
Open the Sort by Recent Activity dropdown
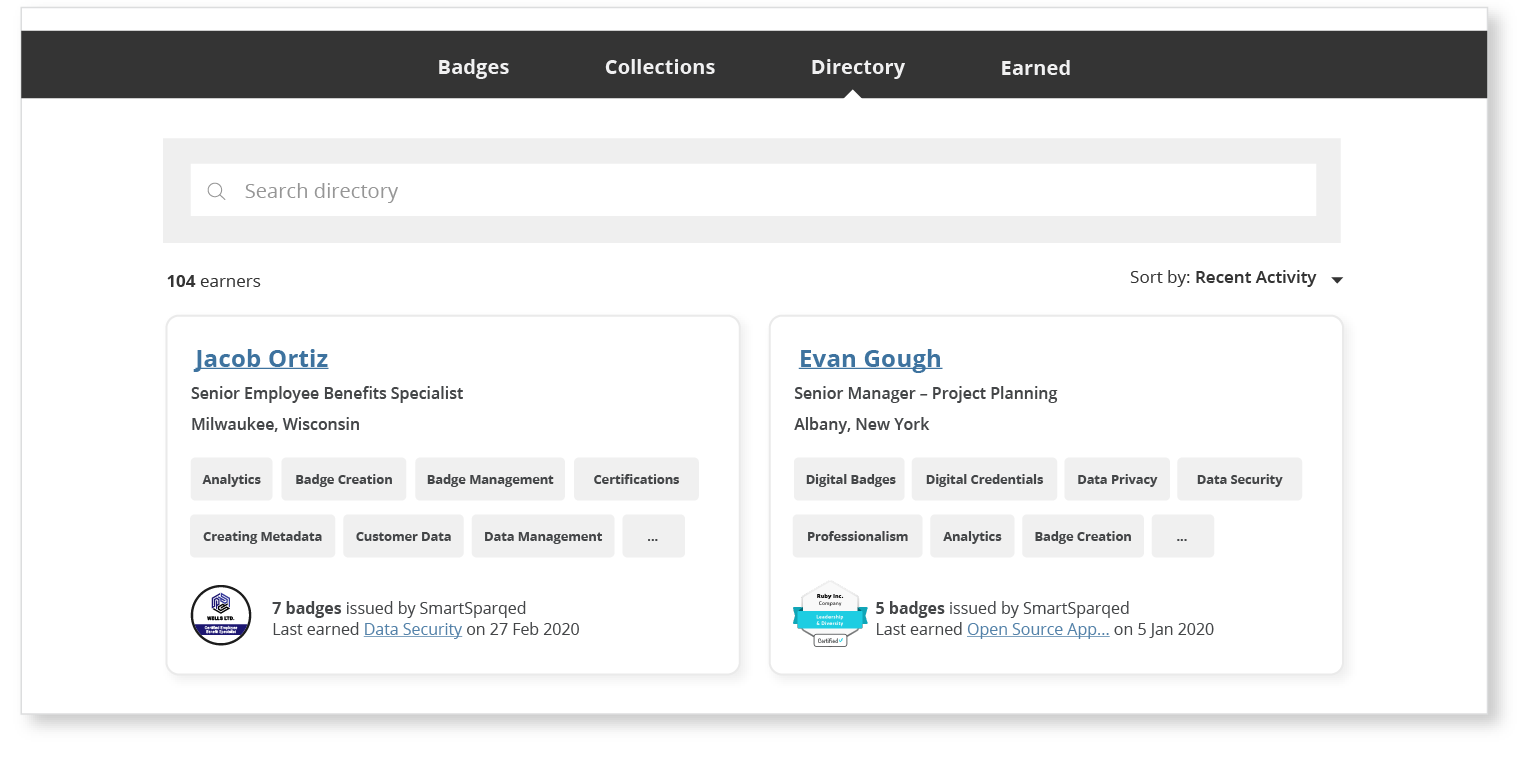point(1268,277)
